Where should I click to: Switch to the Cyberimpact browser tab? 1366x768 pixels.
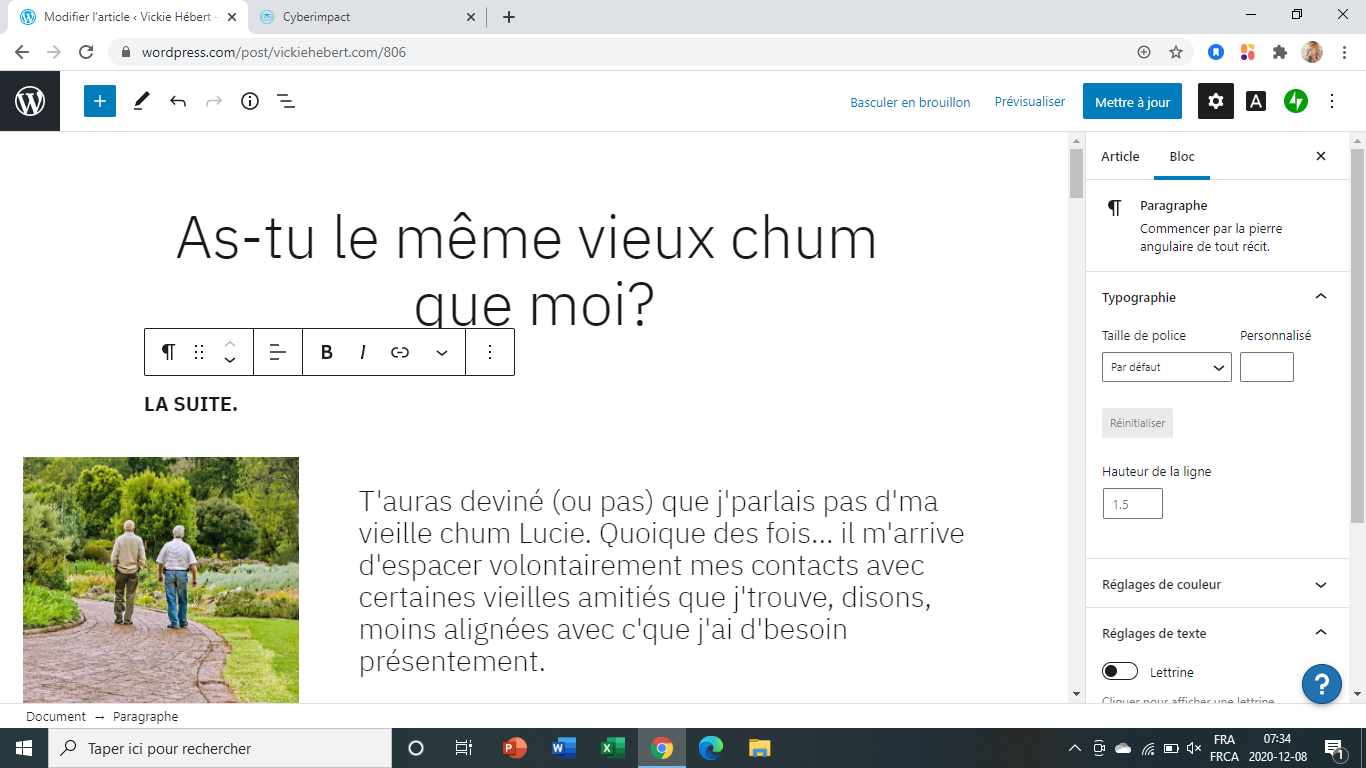pos(360,17)
